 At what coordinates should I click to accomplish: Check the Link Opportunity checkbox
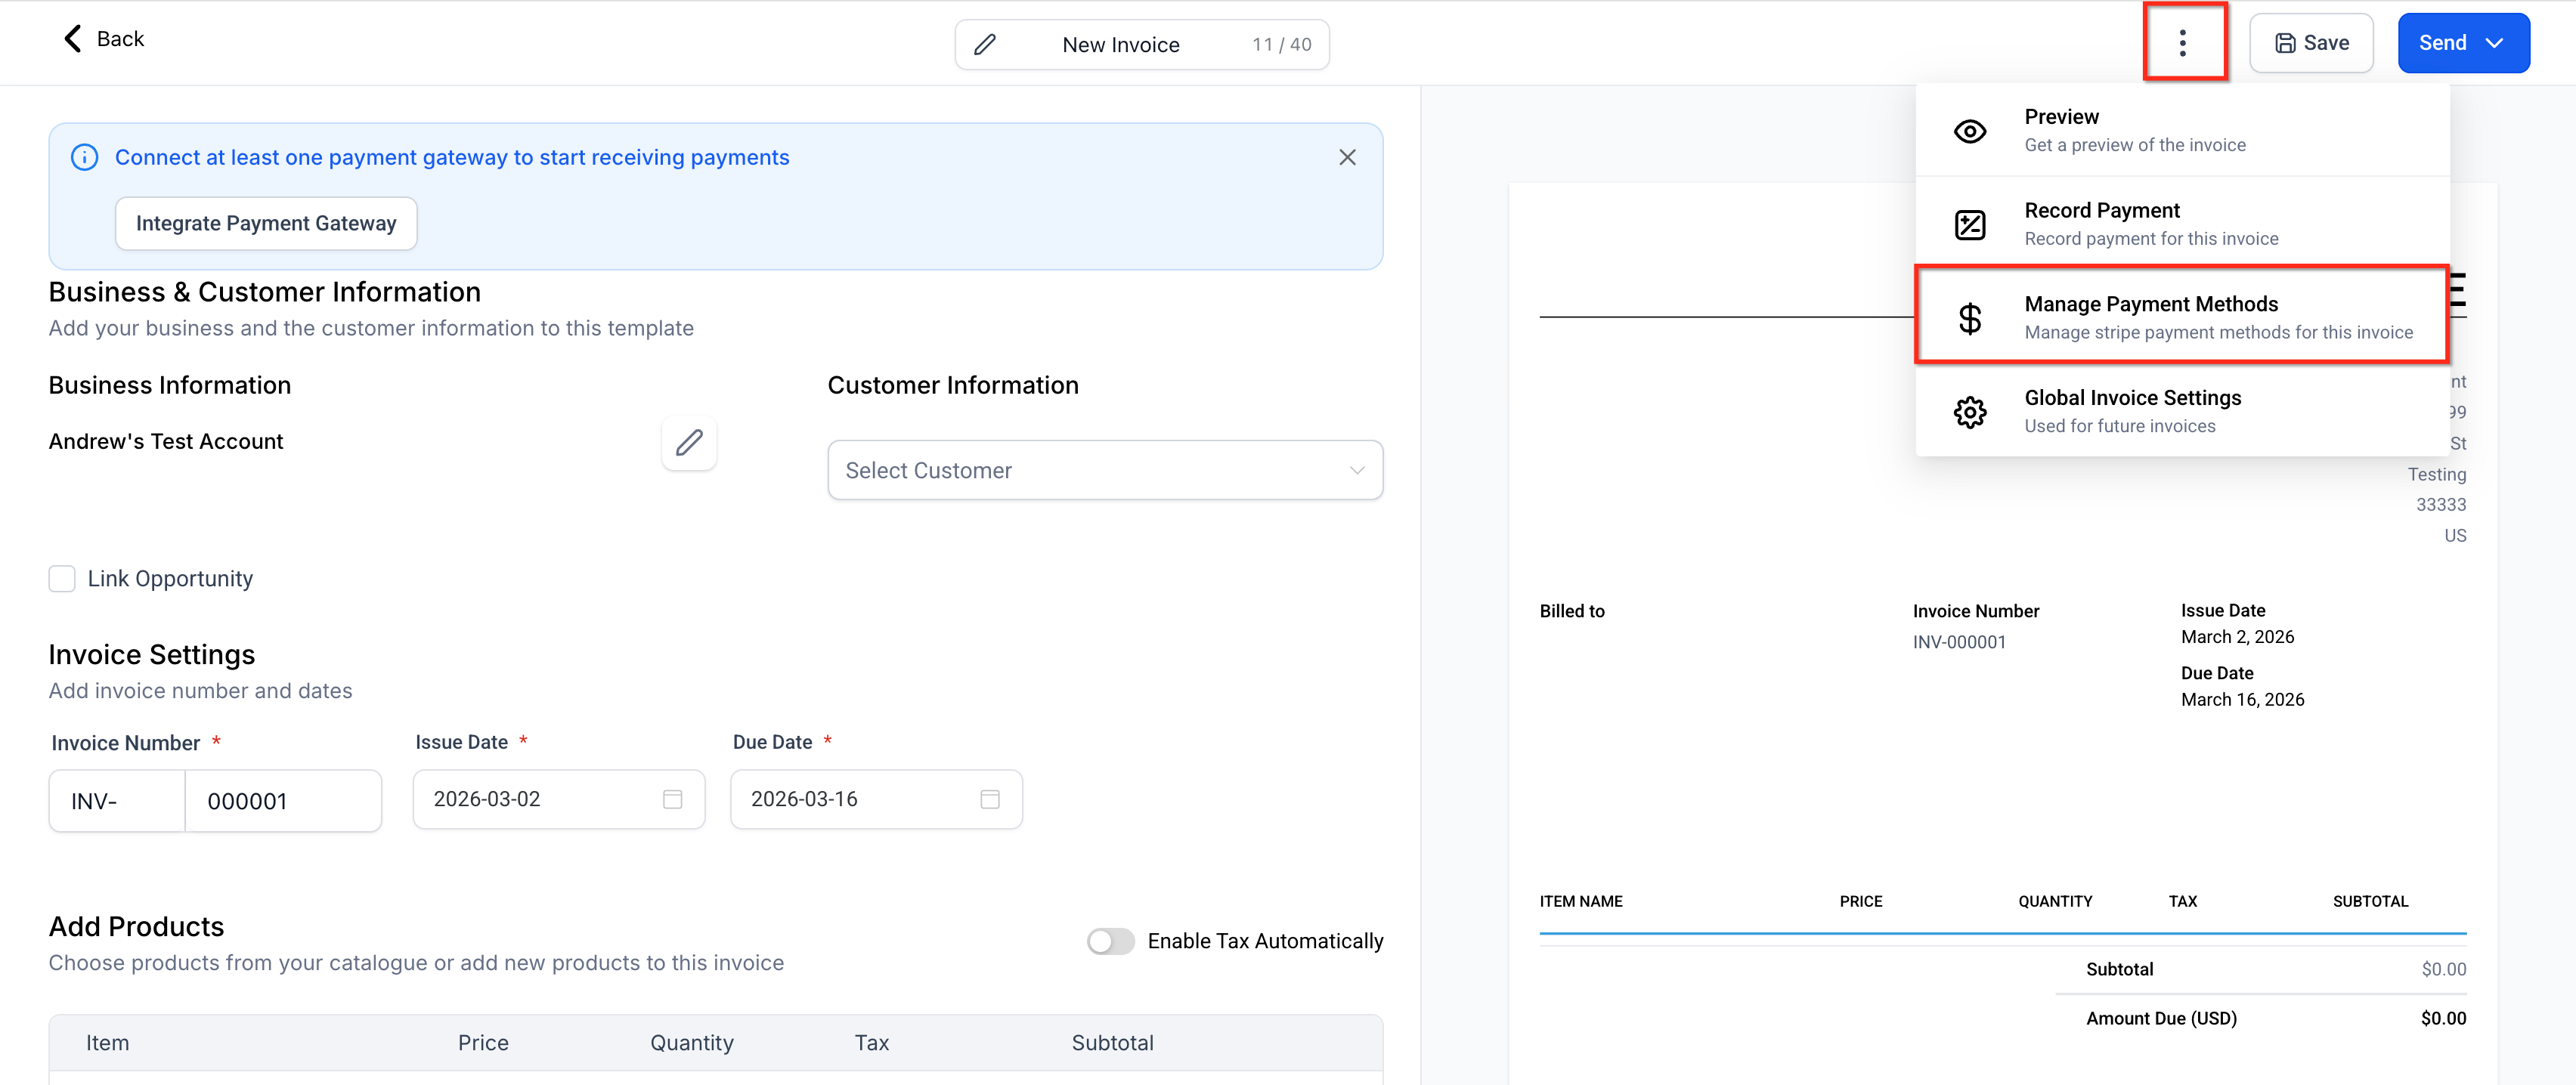tap(62, 579)
